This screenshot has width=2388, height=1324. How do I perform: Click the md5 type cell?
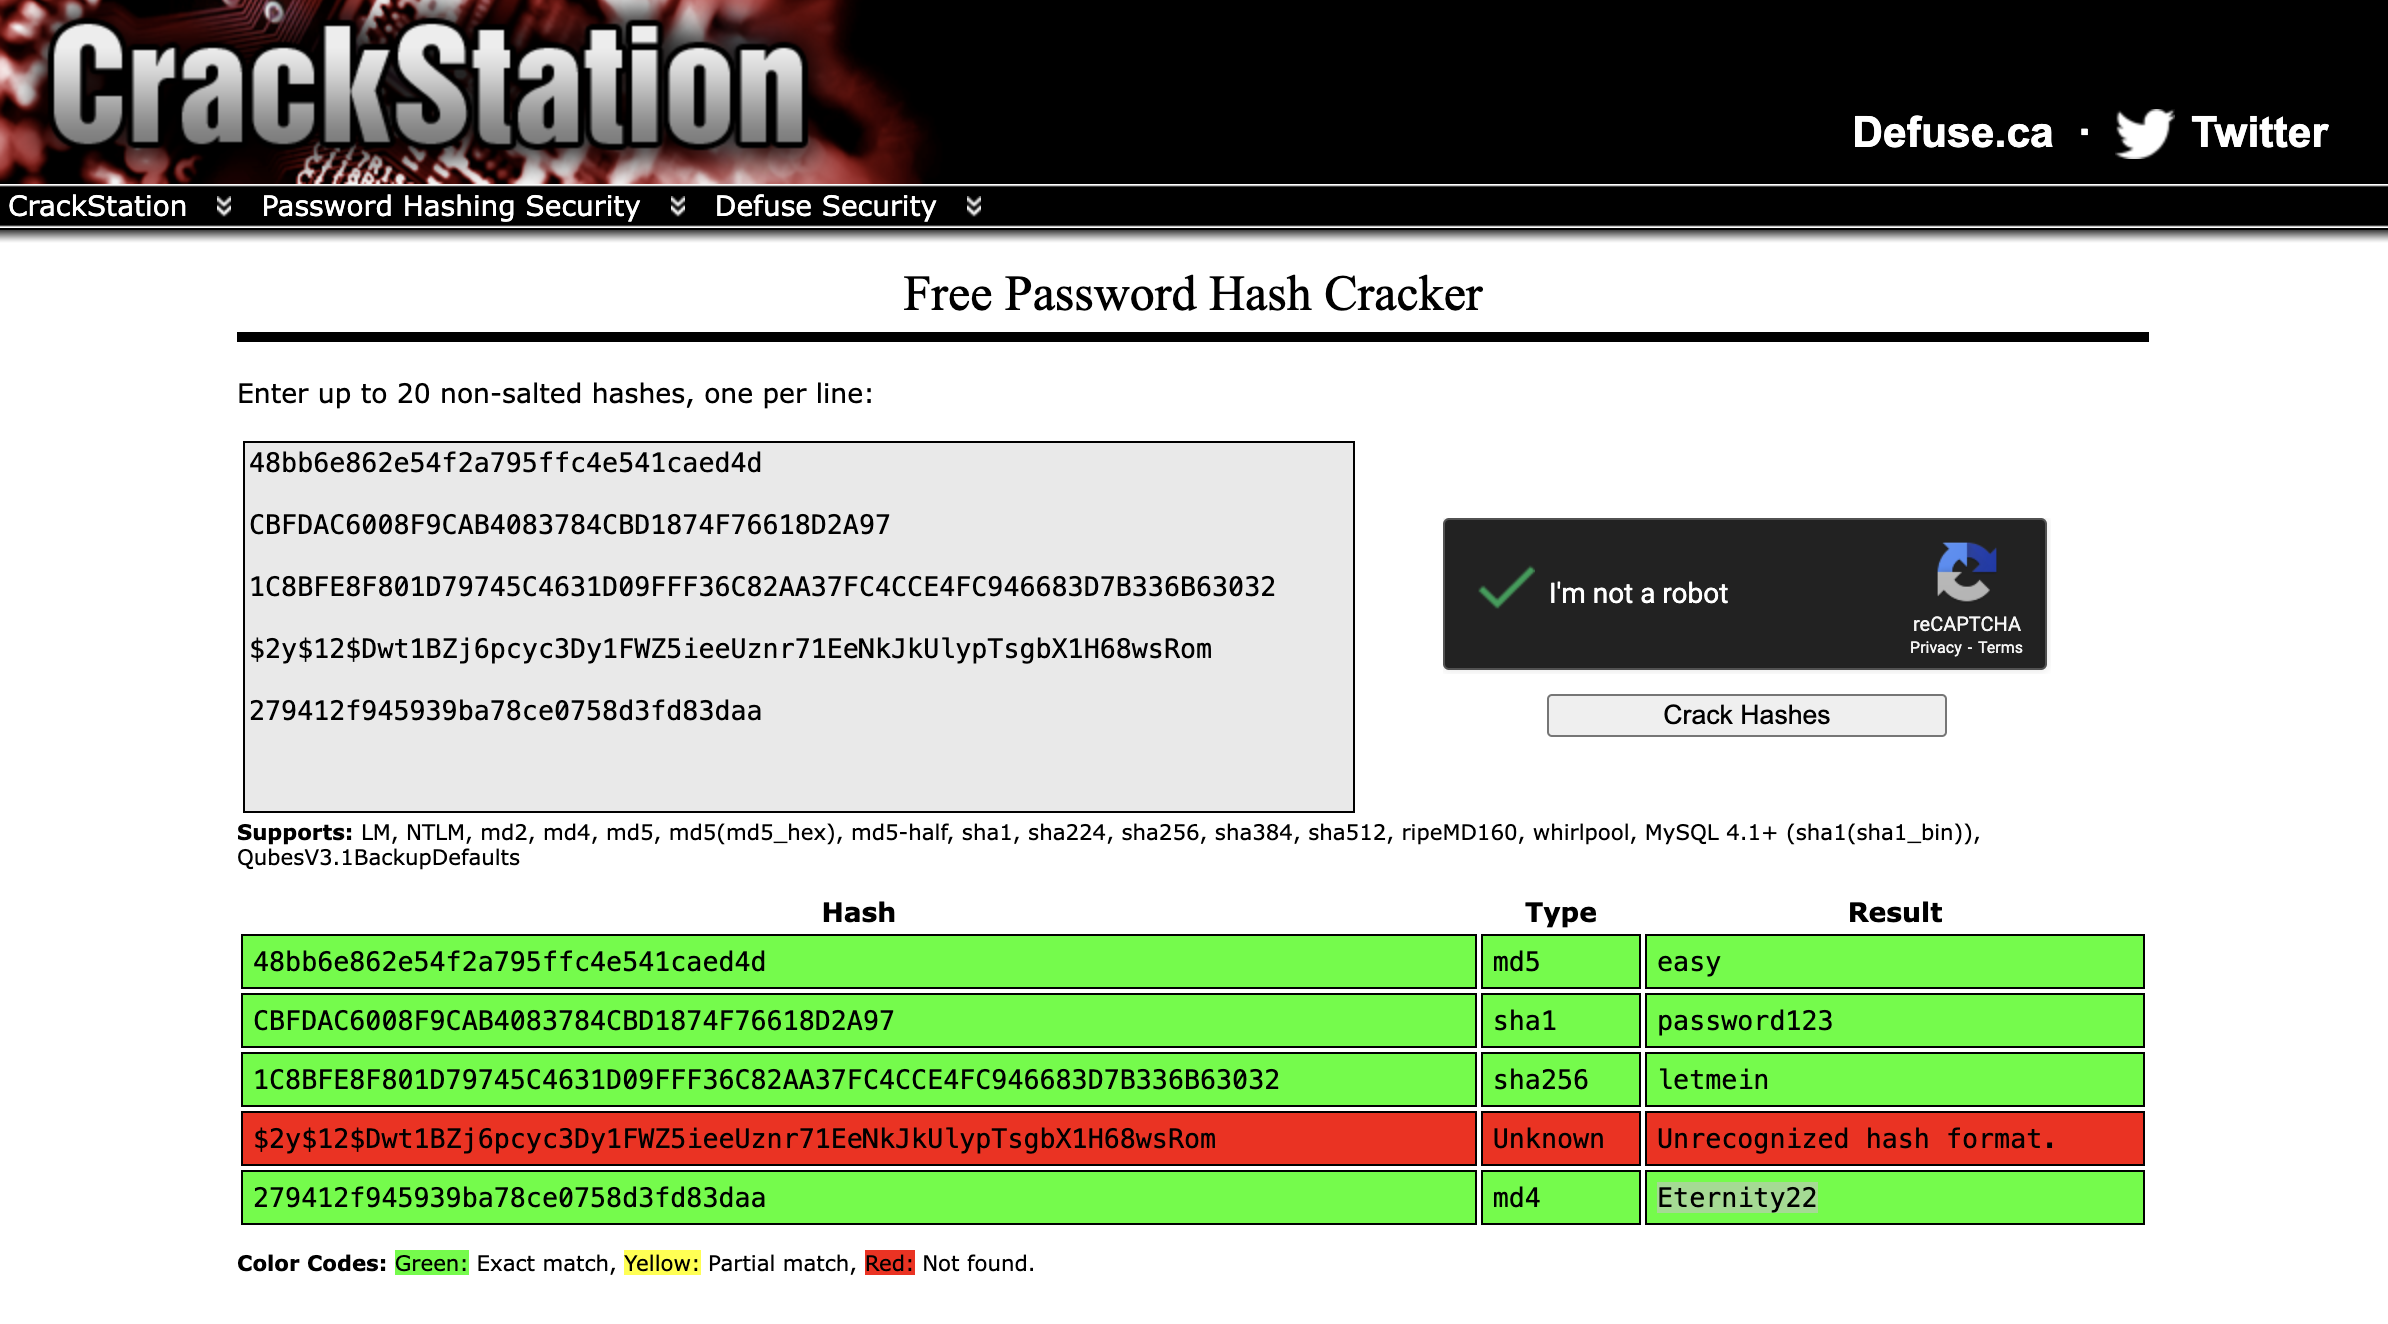click(1561, 962)
